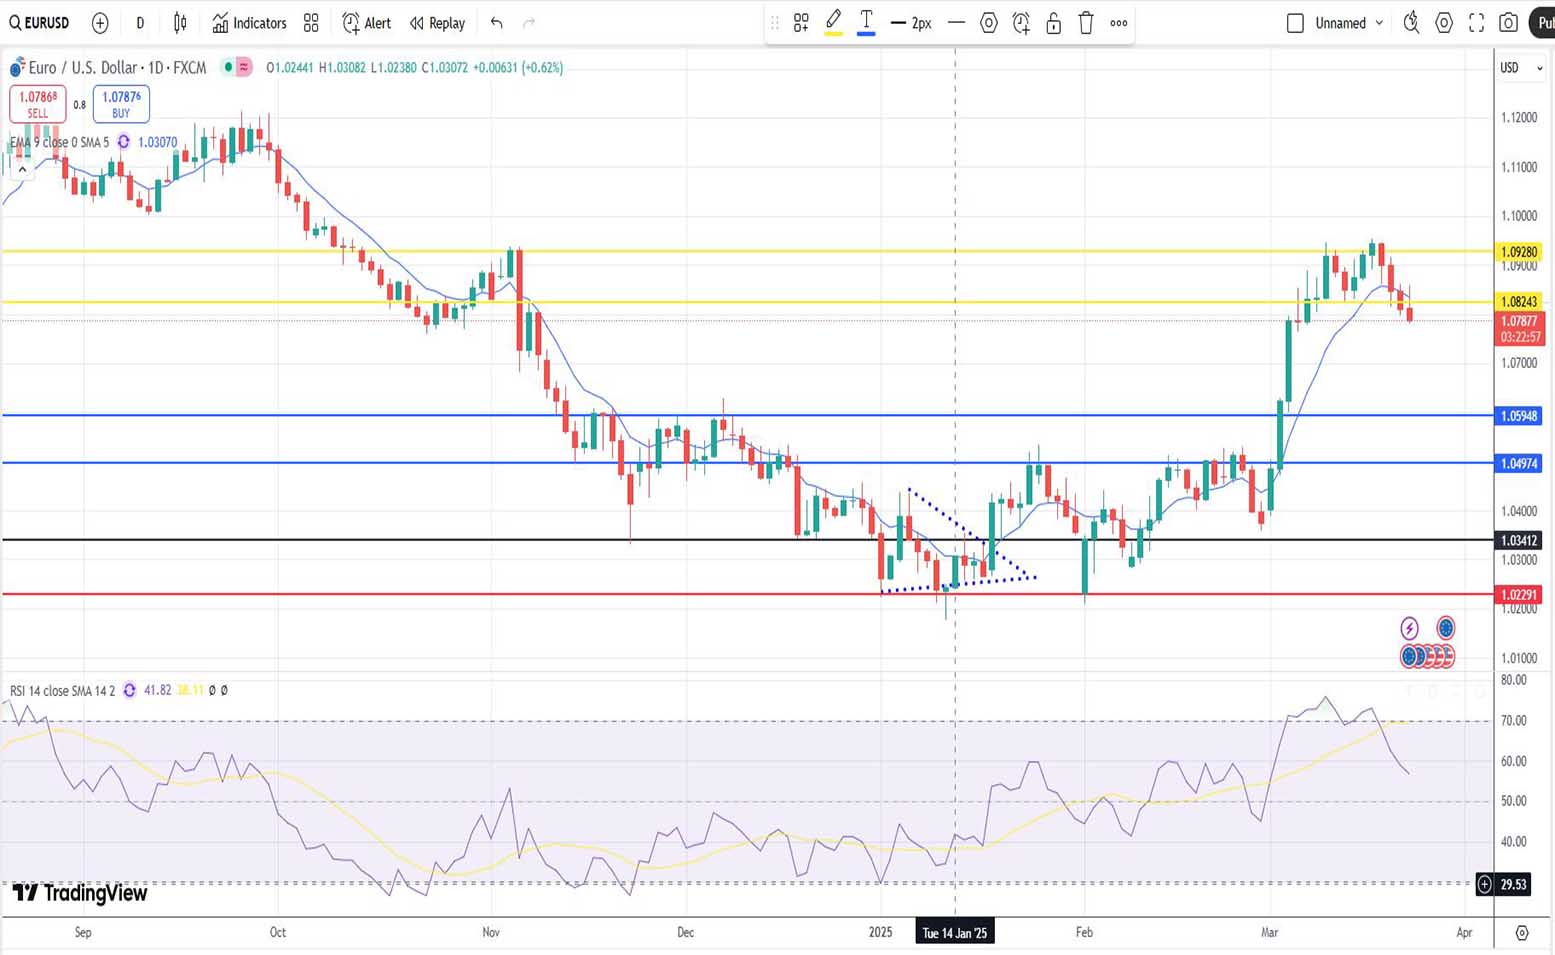1555x955 pixels.
Task: Open the Indicators menu
Action: click(249, 23)
